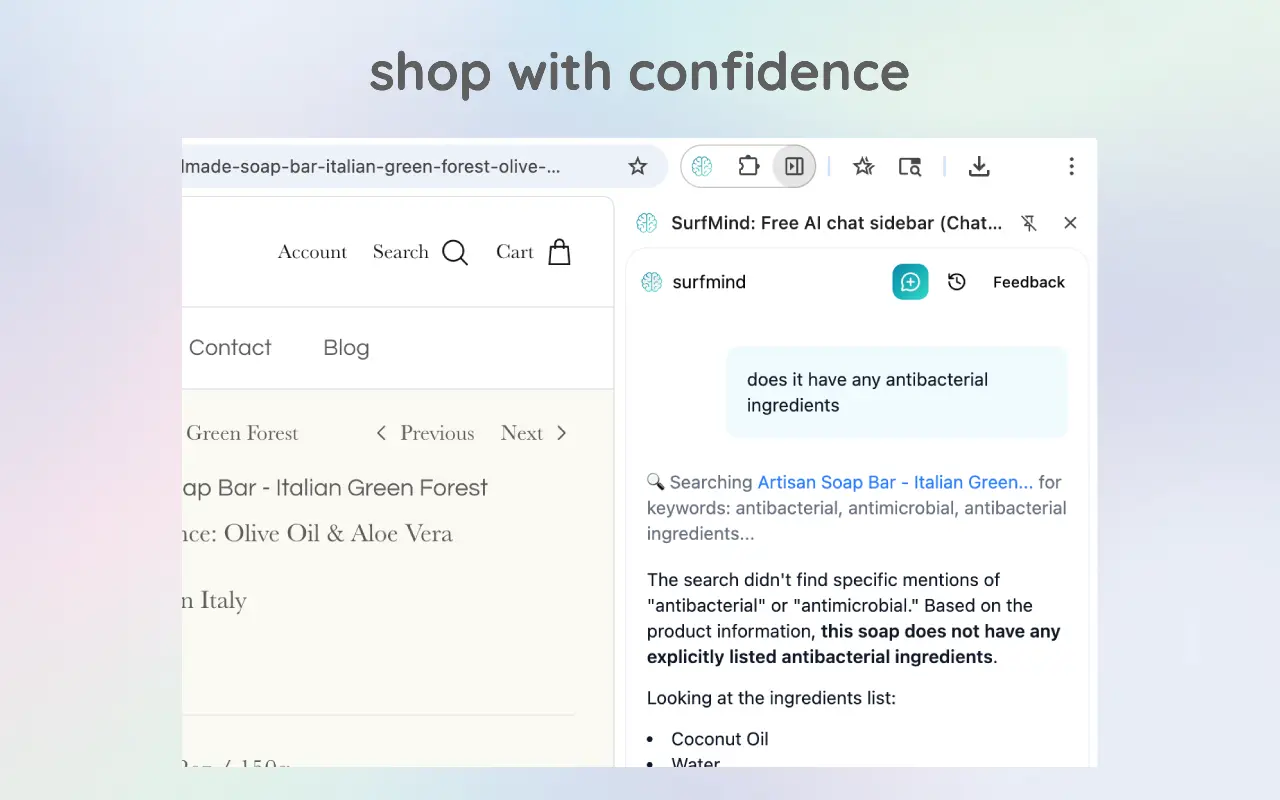1280x800 pixels.
Task: Click the Cart text link
Action: (x=515, y=252)
